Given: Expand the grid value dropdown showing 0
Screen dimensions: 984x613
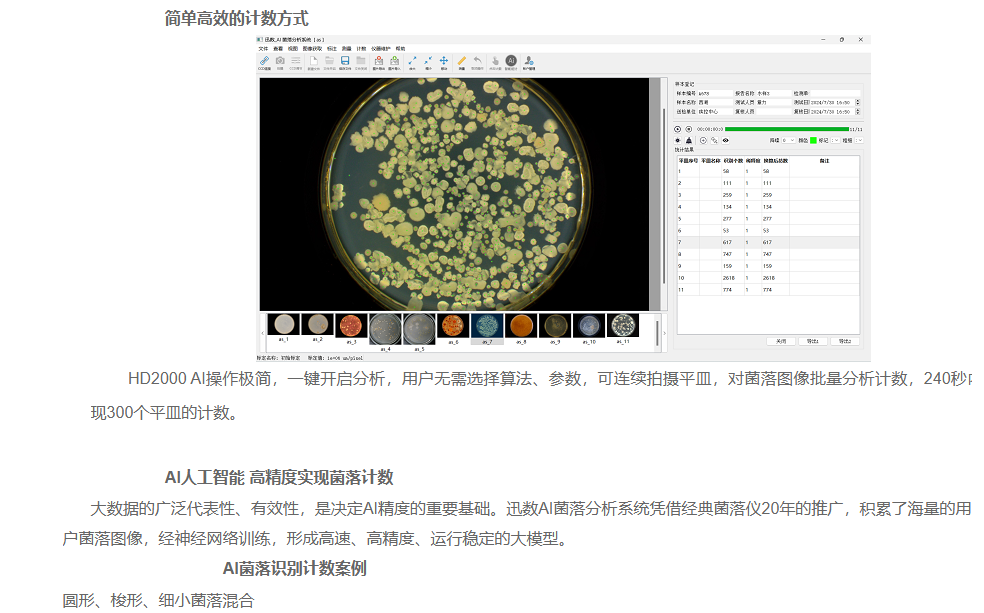Looking at the screenshot, I should 788,141.
